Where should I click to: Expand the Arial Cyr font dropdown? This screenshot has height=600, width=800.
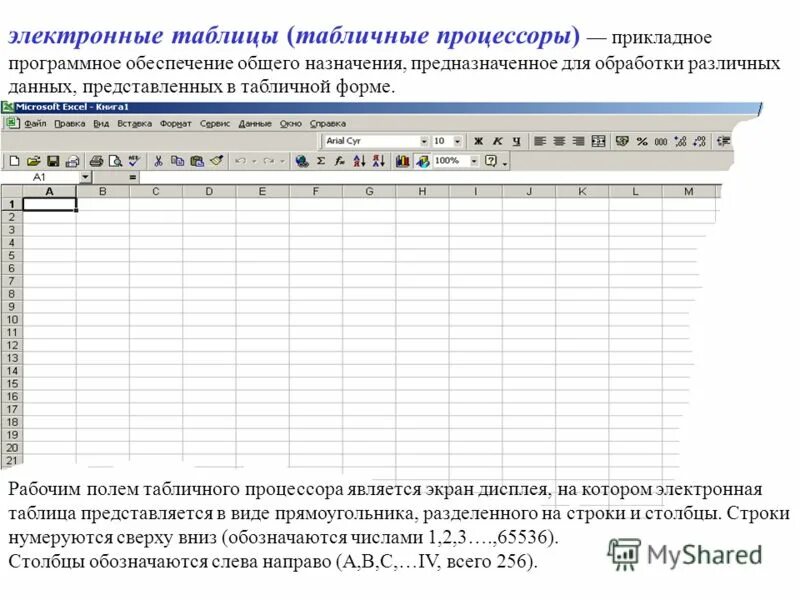423,141
